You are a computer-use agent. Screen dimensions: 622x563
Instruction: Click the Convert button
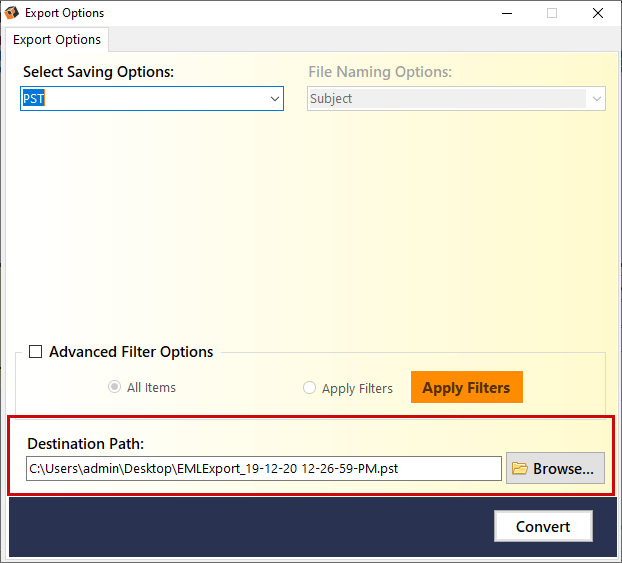(x=543, y=526)
